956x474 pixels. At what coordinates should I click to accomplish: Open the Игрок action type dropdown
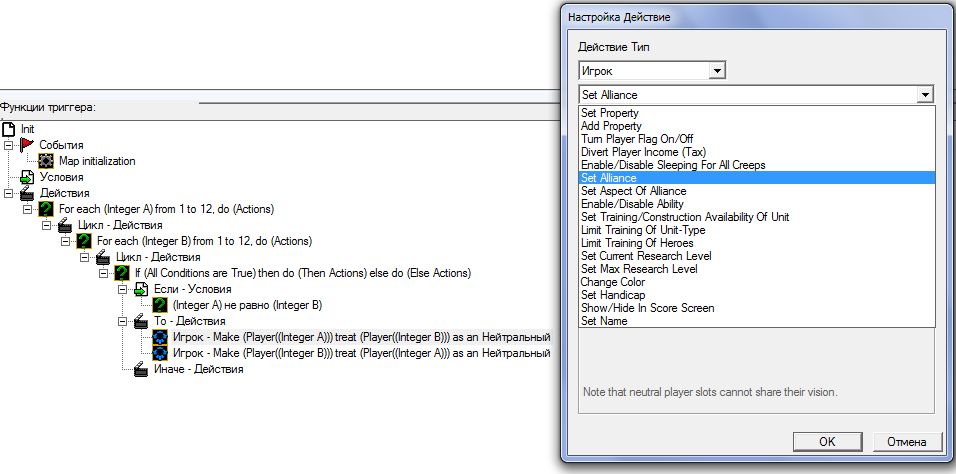[718, 71]
